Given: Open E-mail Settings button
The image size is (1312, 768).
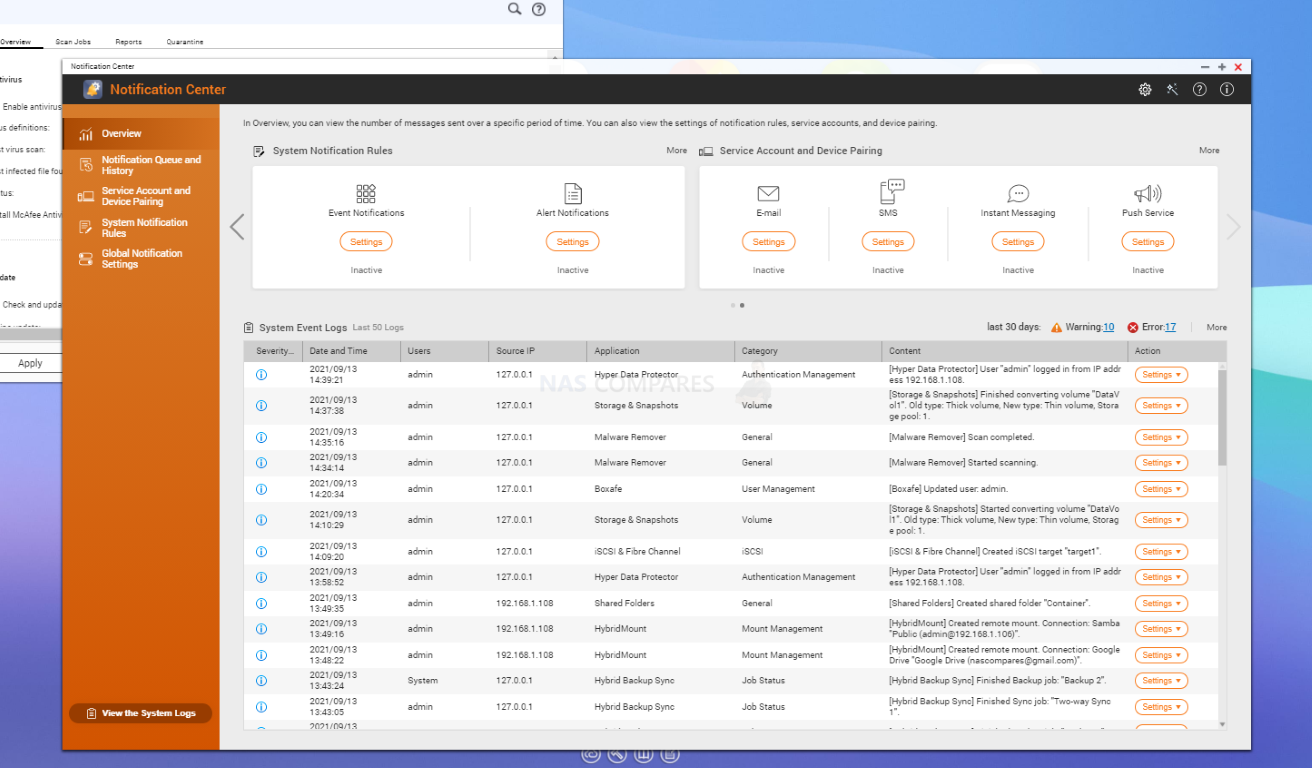Looking at the screenshot, I should (x=768, y=242).
